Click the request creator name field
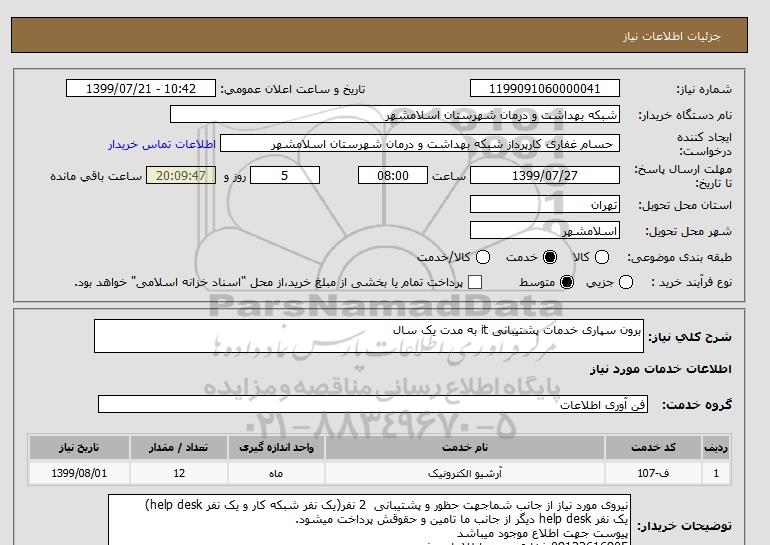The width and height of the screenshot is (770, 545). 420,144
